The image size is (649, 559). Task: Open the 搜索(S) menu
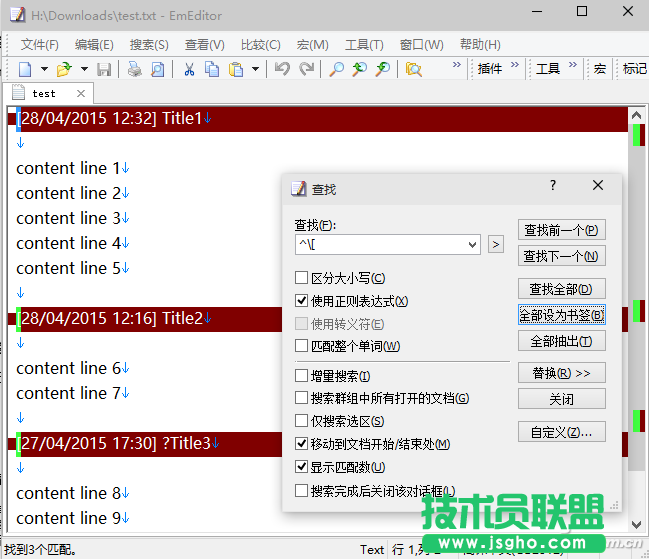tap(149, 45)
